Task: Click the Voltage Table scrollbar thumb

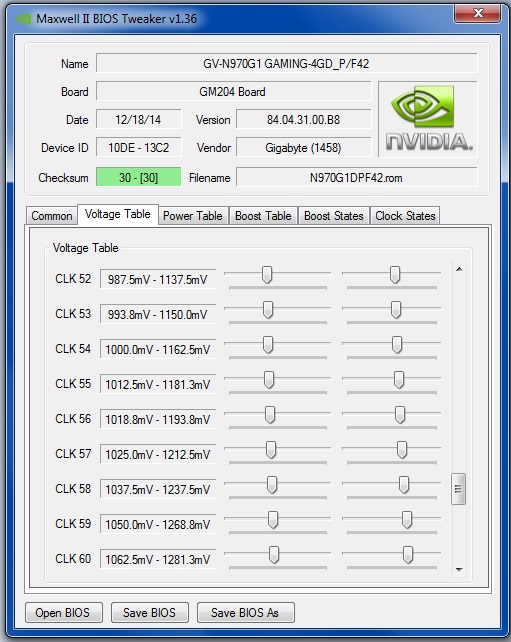Action: click(x=459, y=489)
